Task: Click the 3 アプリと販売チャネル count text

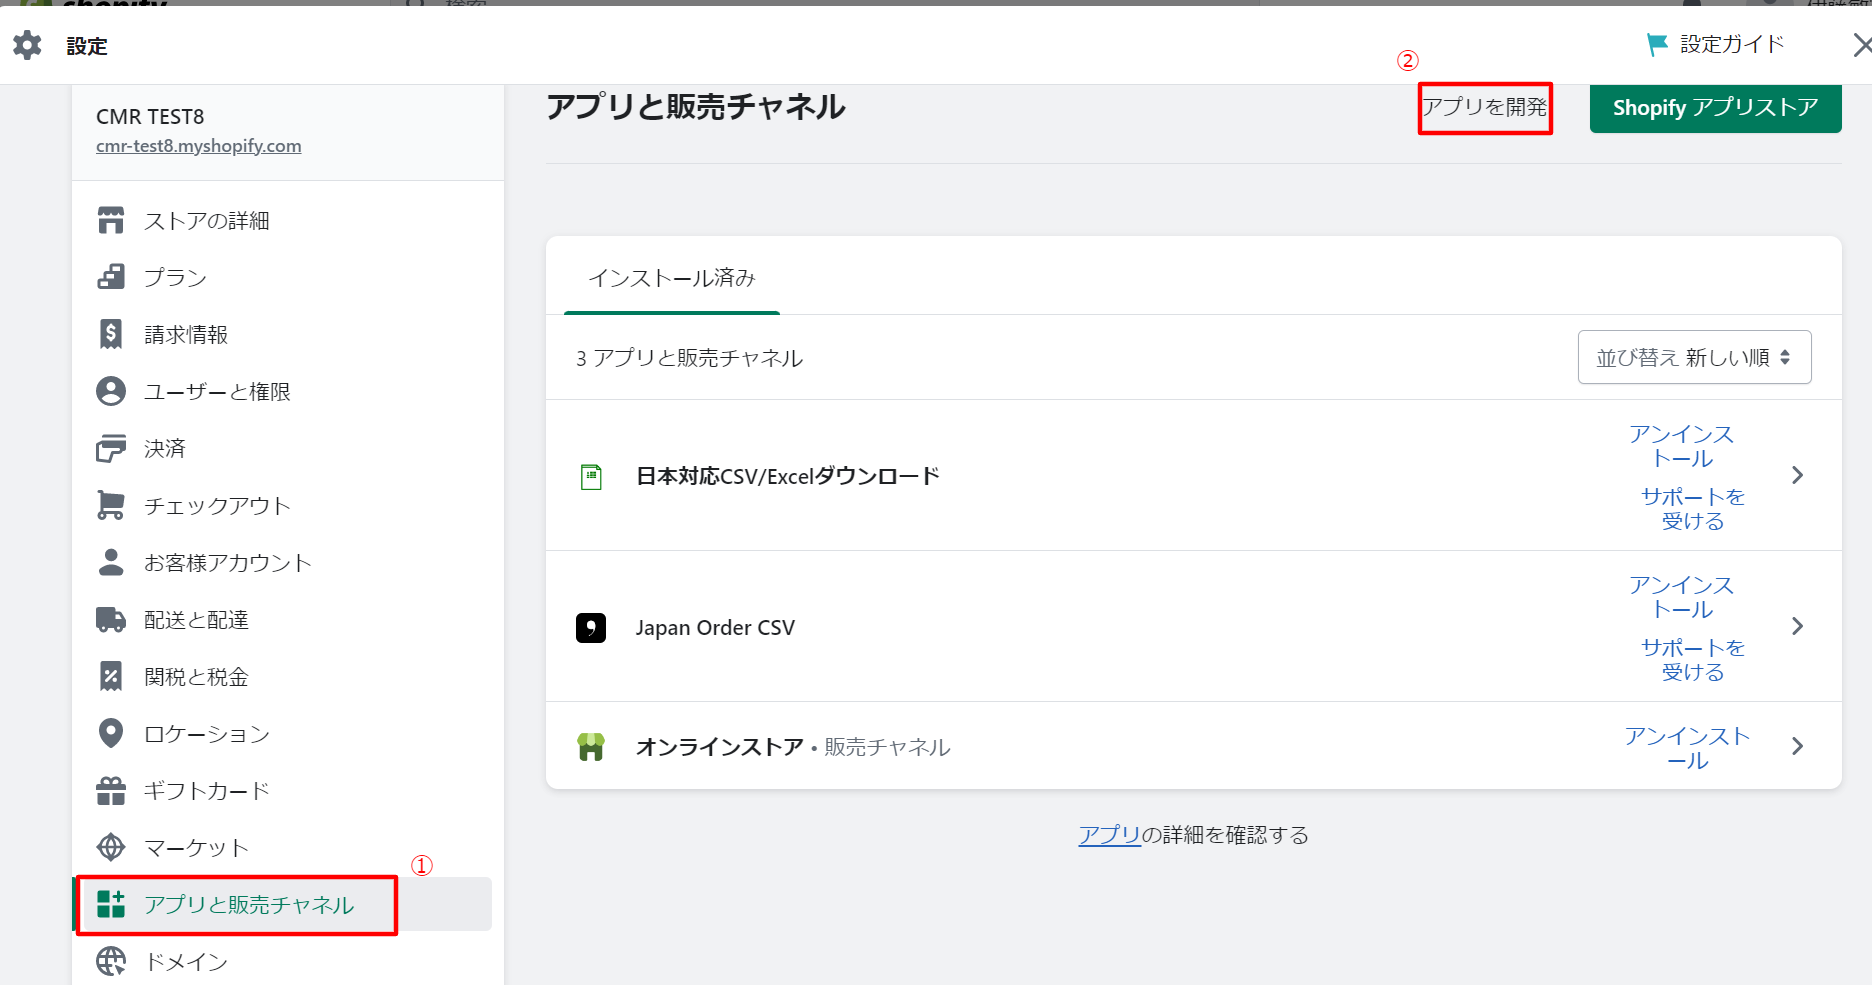Action: 689,358
